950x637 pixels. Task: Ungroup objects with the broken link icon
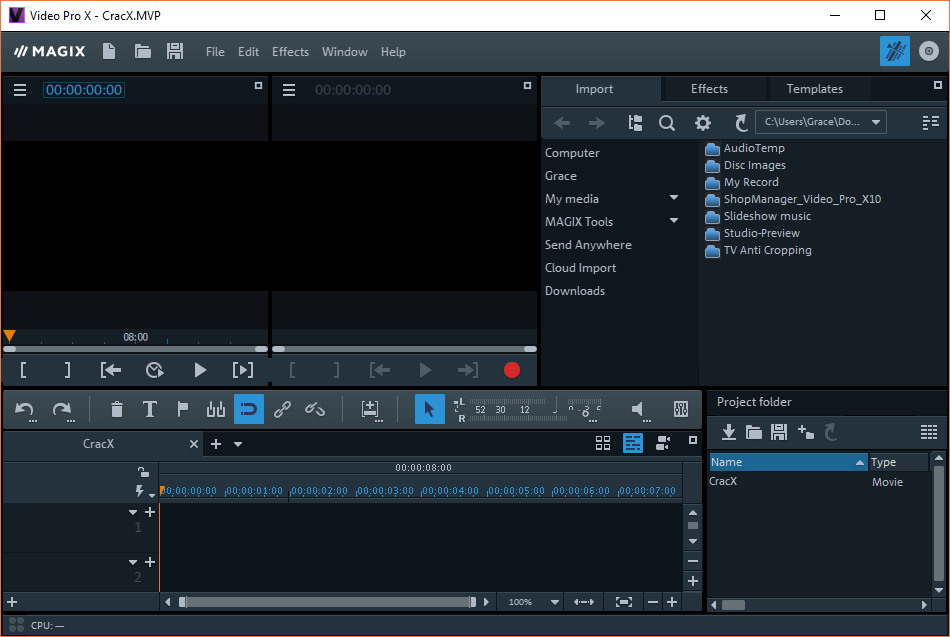314,410
